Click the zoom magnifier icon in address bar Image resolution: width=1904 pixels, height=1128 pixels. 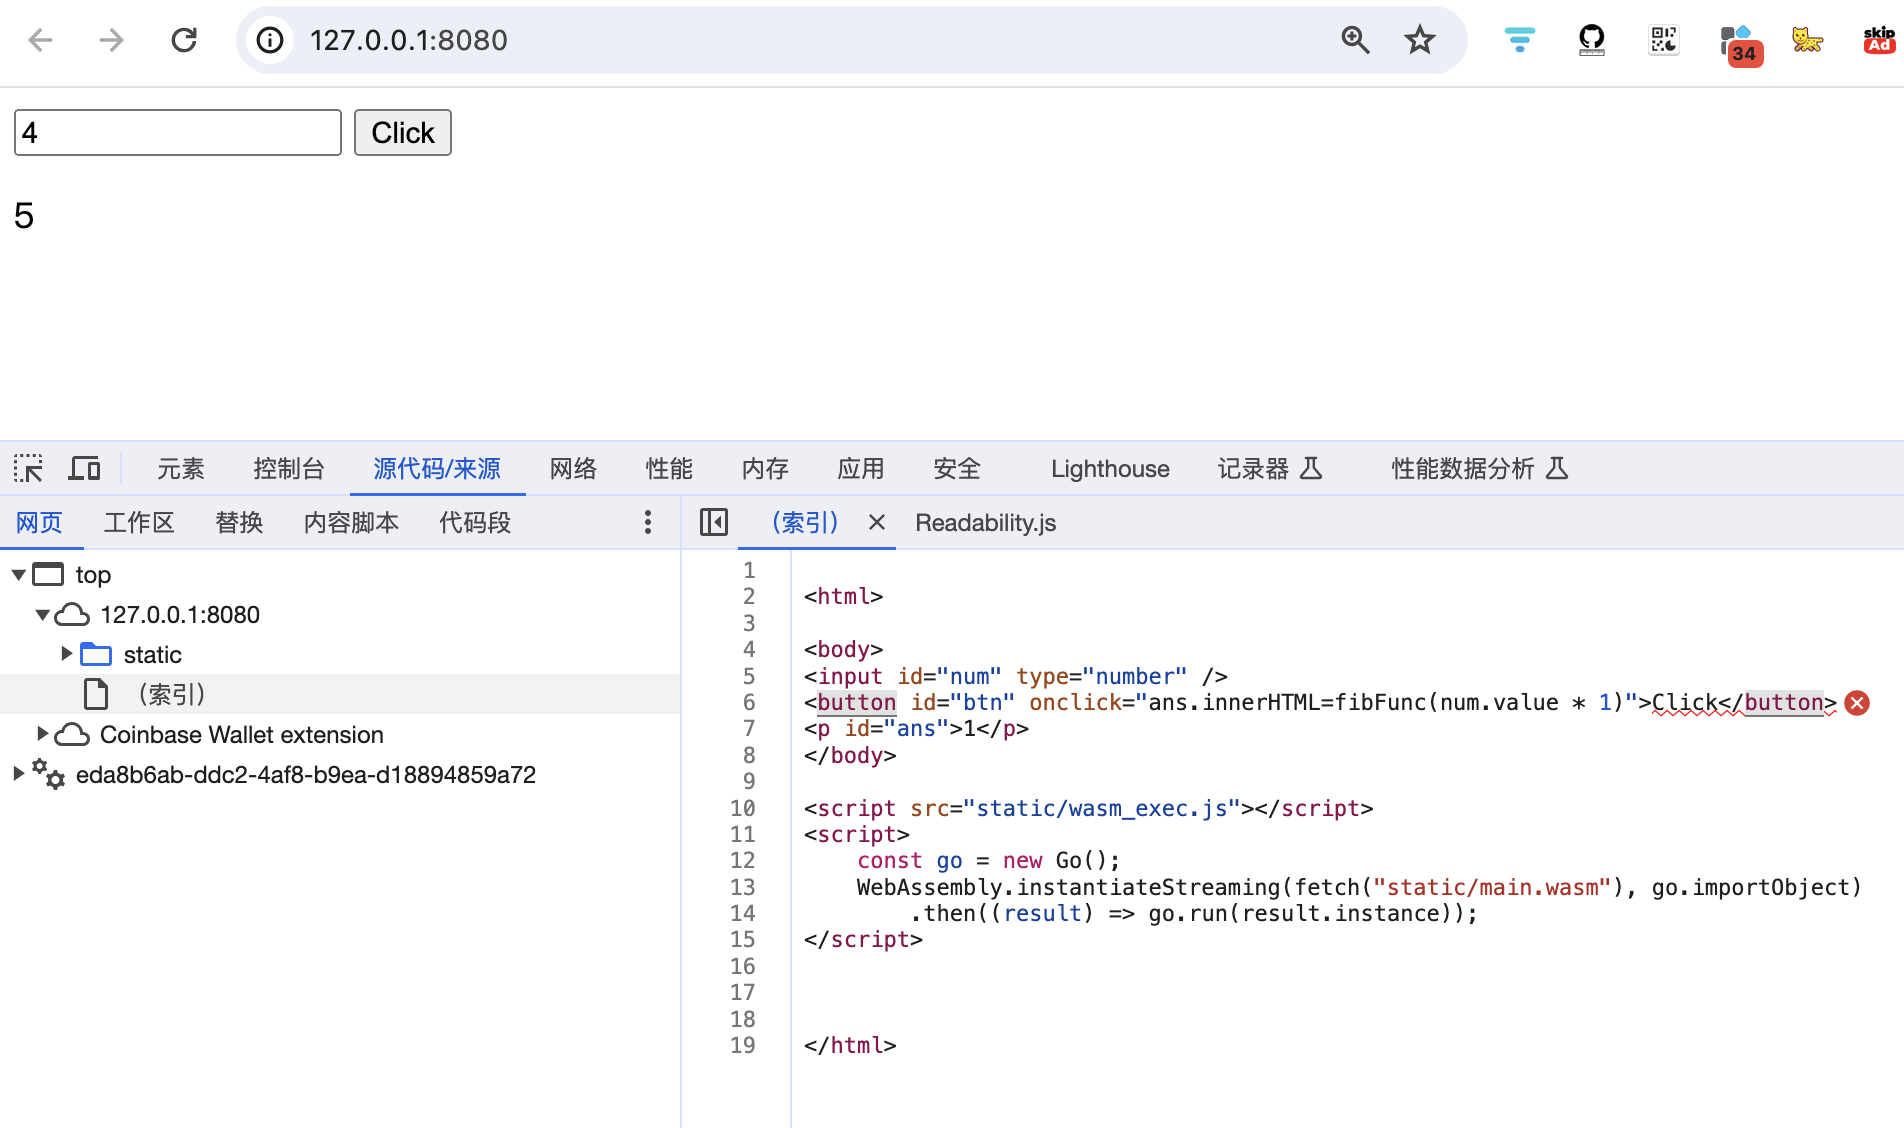click(x=1355, y=40)
